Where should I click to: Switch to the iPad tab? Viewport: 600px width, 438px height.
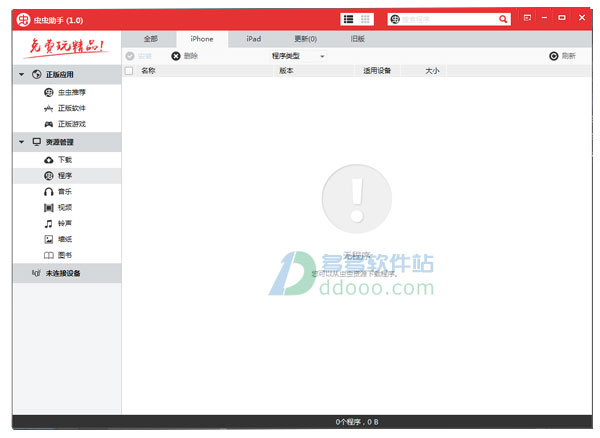pyautogui.click(x=254, y=39)
